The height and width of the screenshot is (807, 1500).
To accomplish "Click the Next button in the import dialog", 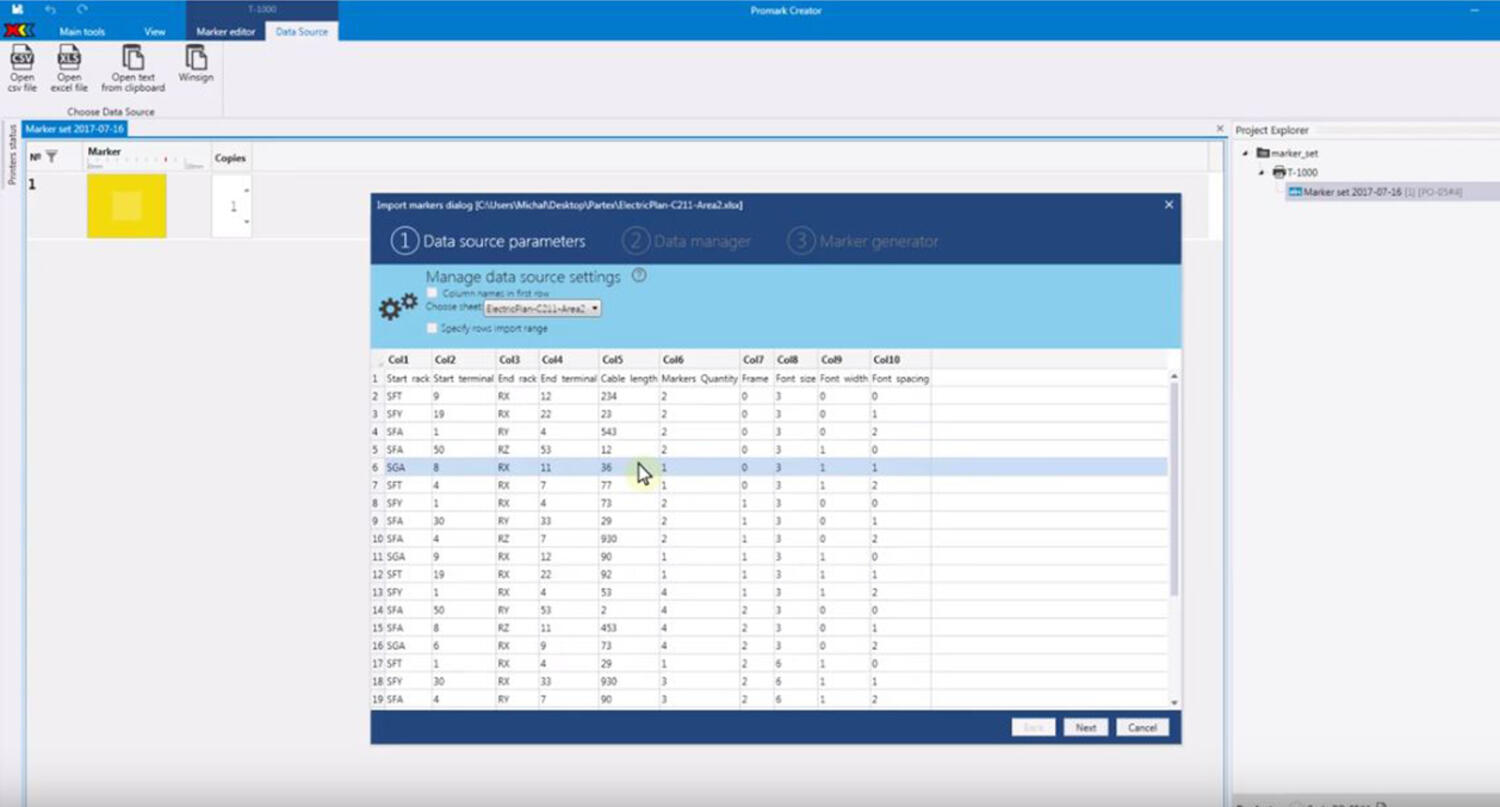I will (1085, 727).
